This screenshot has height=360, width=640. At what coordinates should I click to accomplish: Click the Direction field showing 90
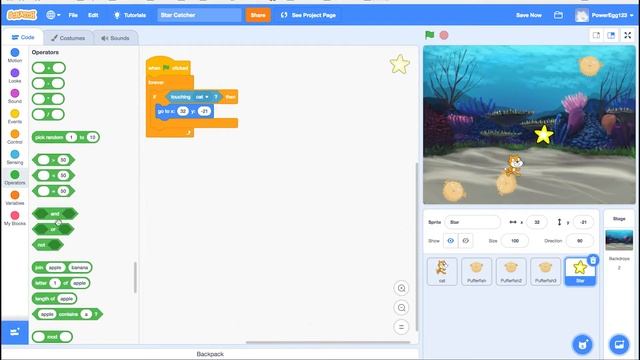[x=580, y=241]
